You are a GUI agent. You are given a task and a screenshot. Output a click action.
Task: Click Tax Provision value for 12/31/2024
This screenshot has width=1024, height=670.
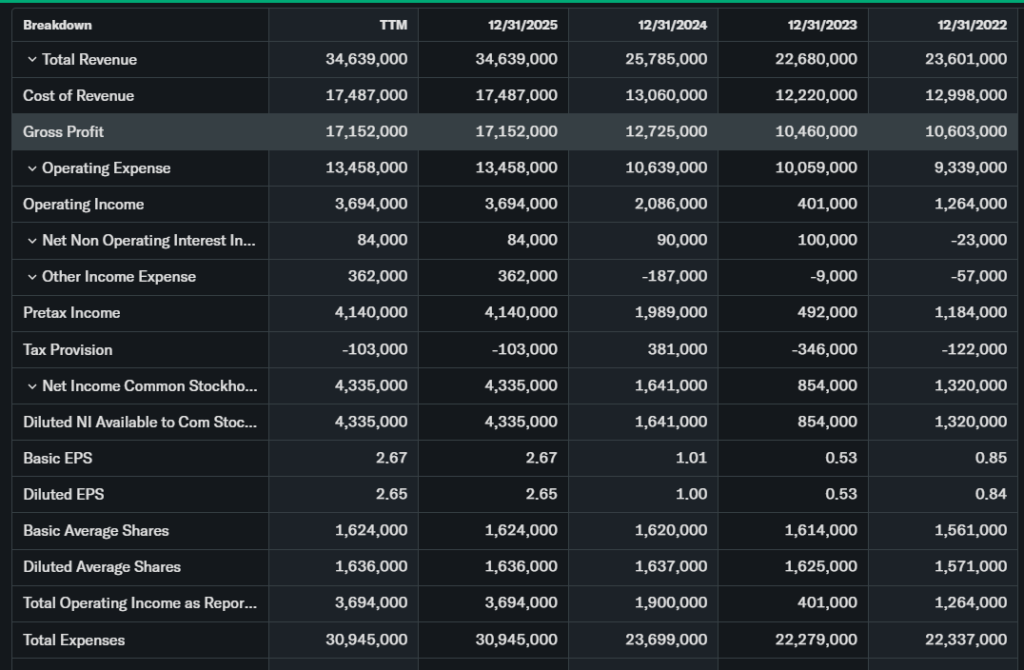coord(682,350)
